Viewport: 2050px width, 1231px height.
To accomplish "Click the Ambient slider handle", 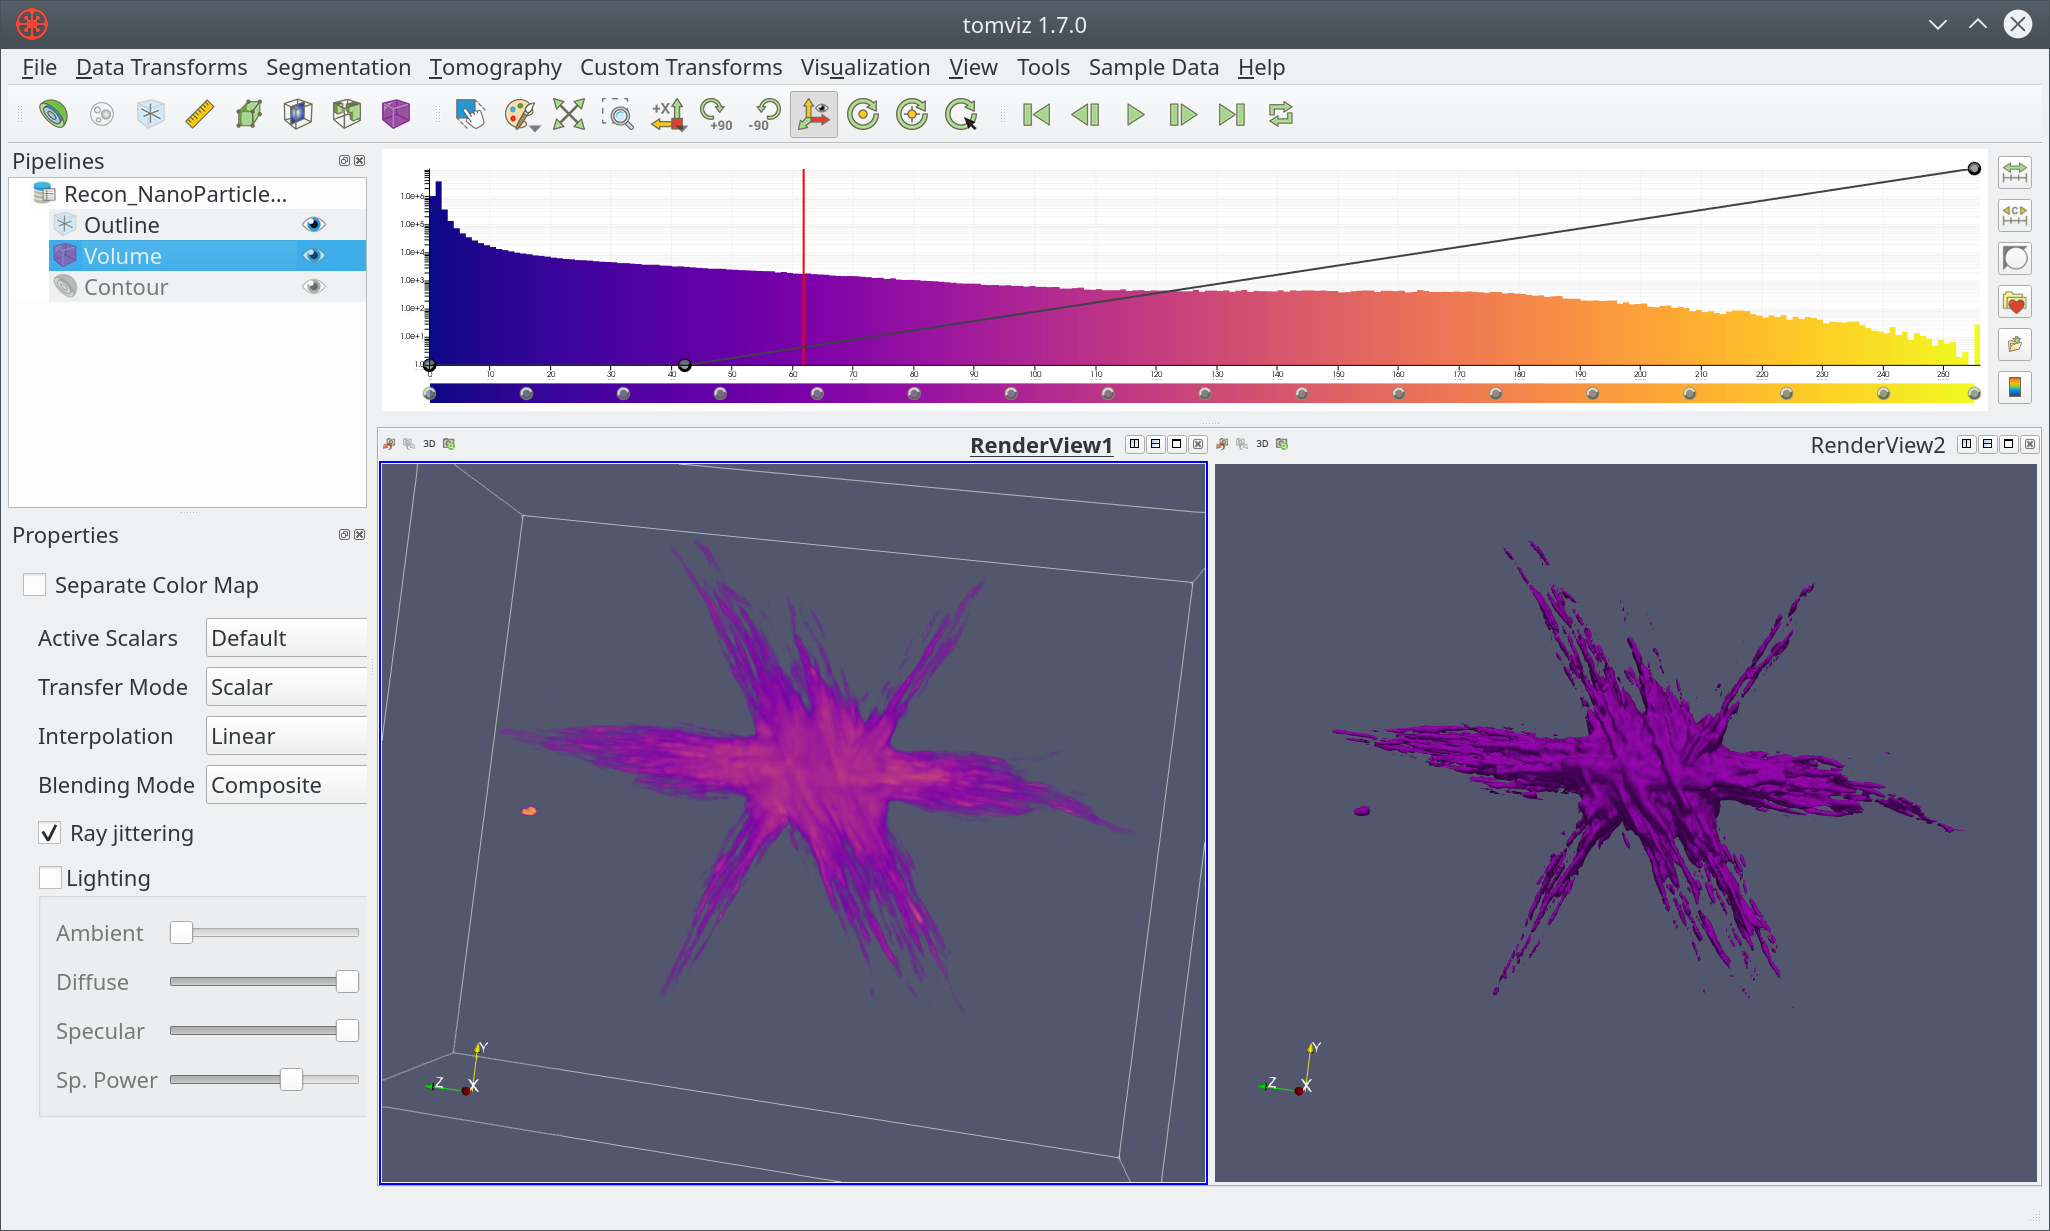I will 181,932.
